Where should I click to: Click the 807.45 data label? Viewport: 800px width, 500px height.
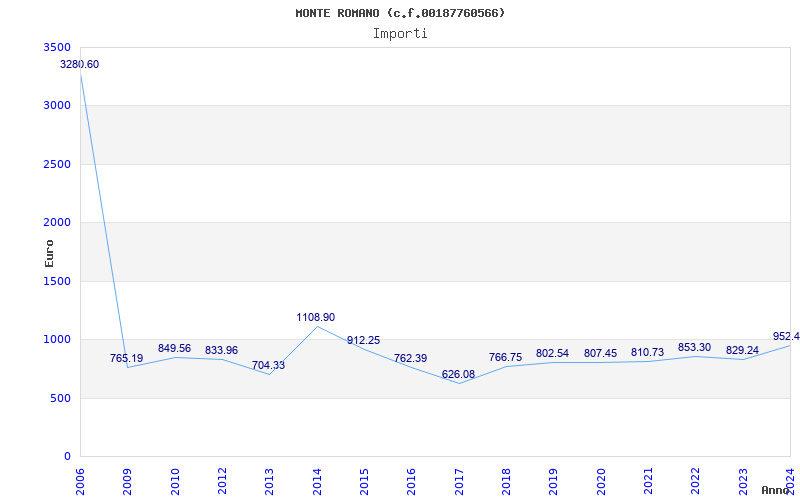coord(601,353)
